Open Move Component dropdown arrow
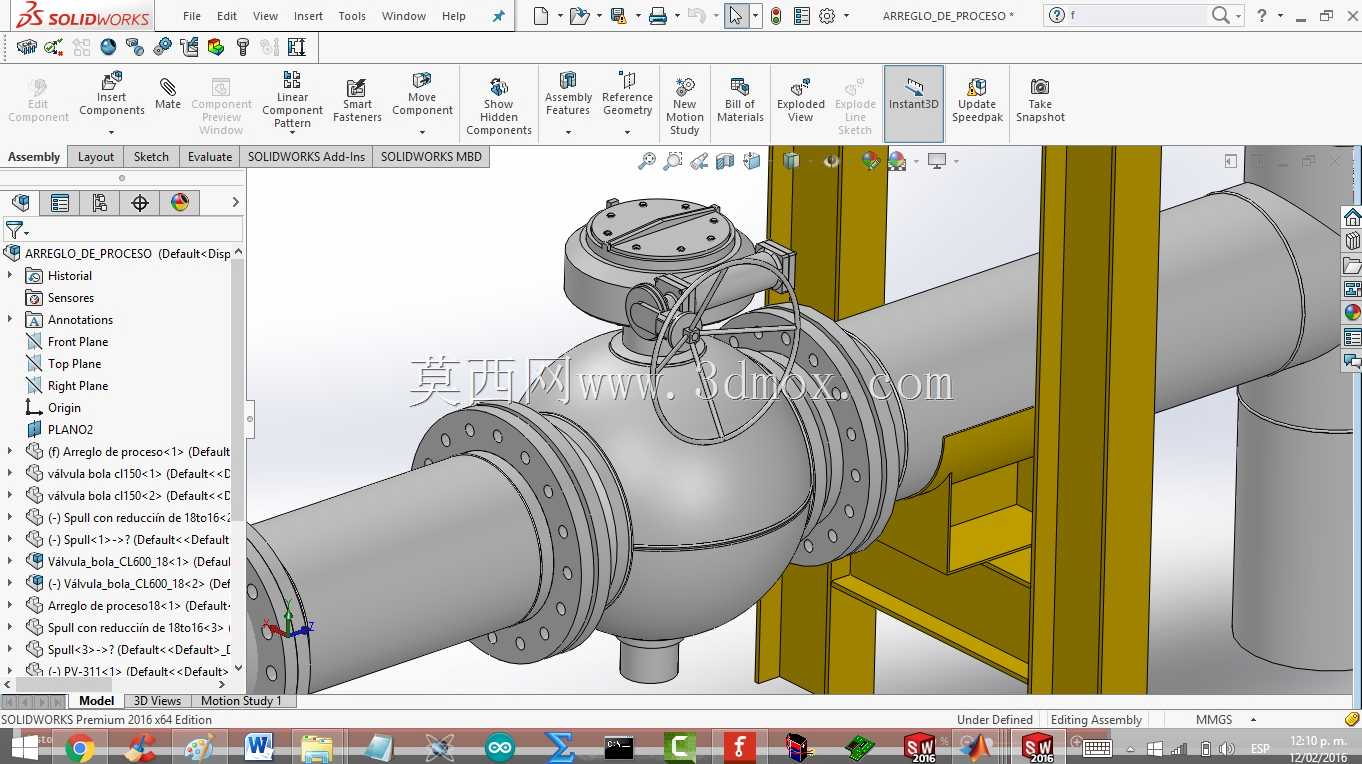Screen dimensions: 1362x764 pyautogui.click(x=422, y=132)
